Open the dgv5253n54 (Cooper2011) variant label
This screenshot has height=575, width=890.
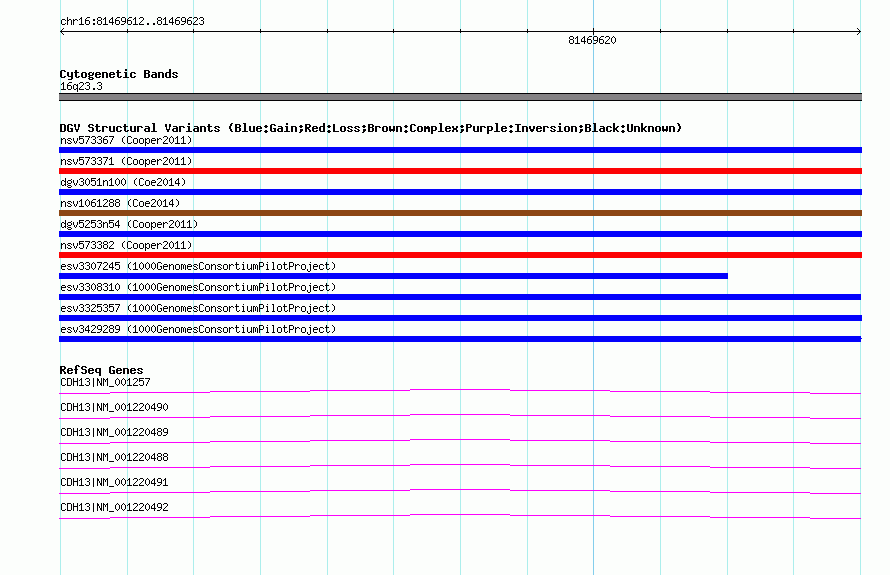129,224
